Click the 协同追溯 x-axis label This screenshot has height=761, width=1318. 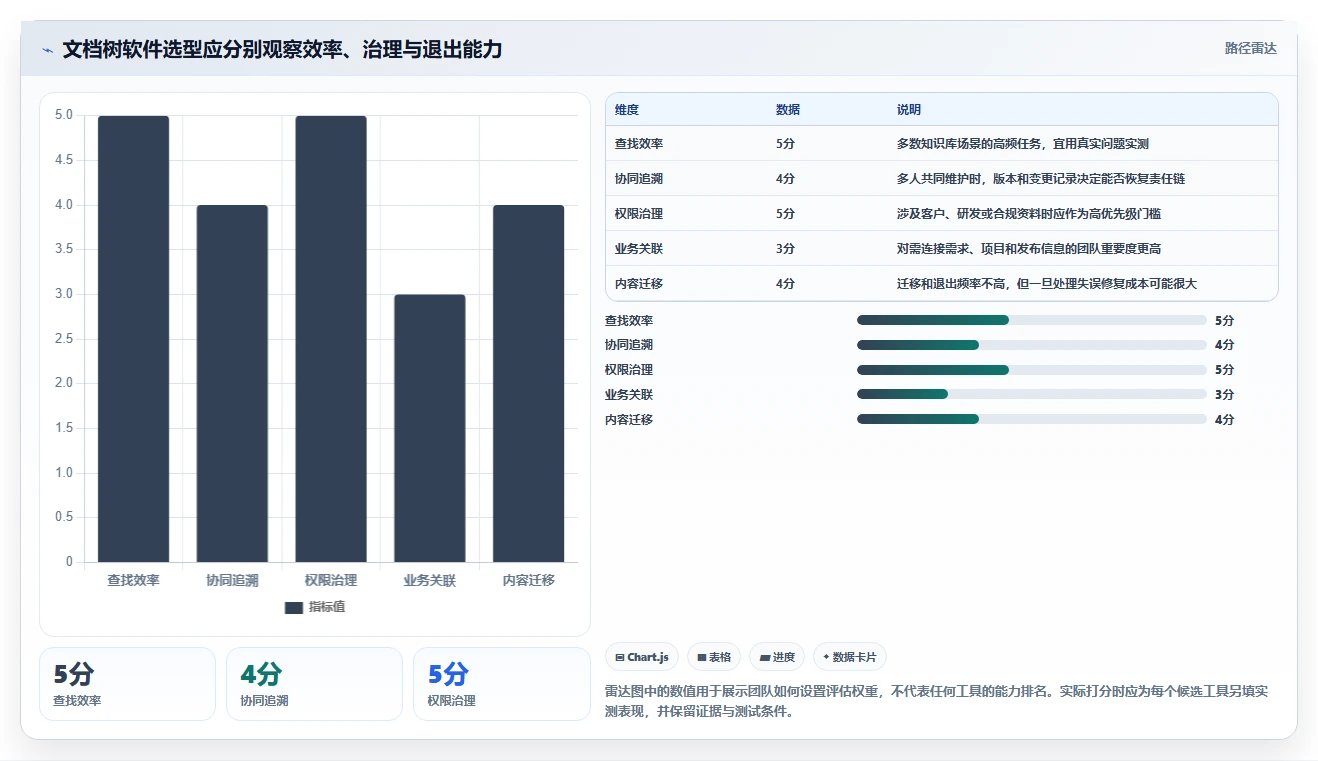point(232,580)
